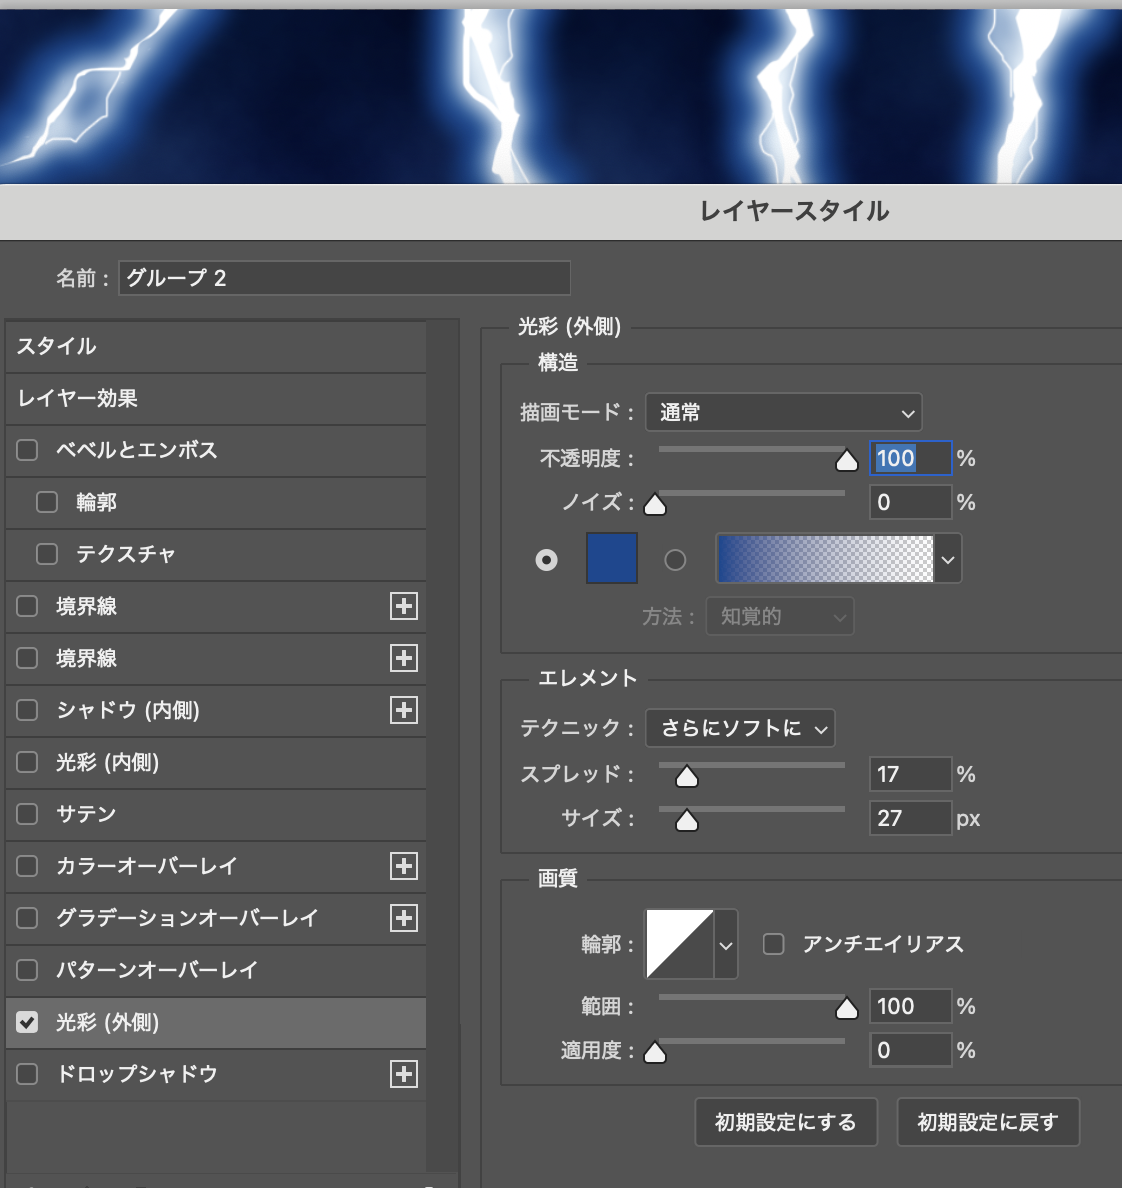Viewport: 1122px width, 1188px height.
Task: Enable the ベベルとエンボス checkbox
Action: [28, 450]
